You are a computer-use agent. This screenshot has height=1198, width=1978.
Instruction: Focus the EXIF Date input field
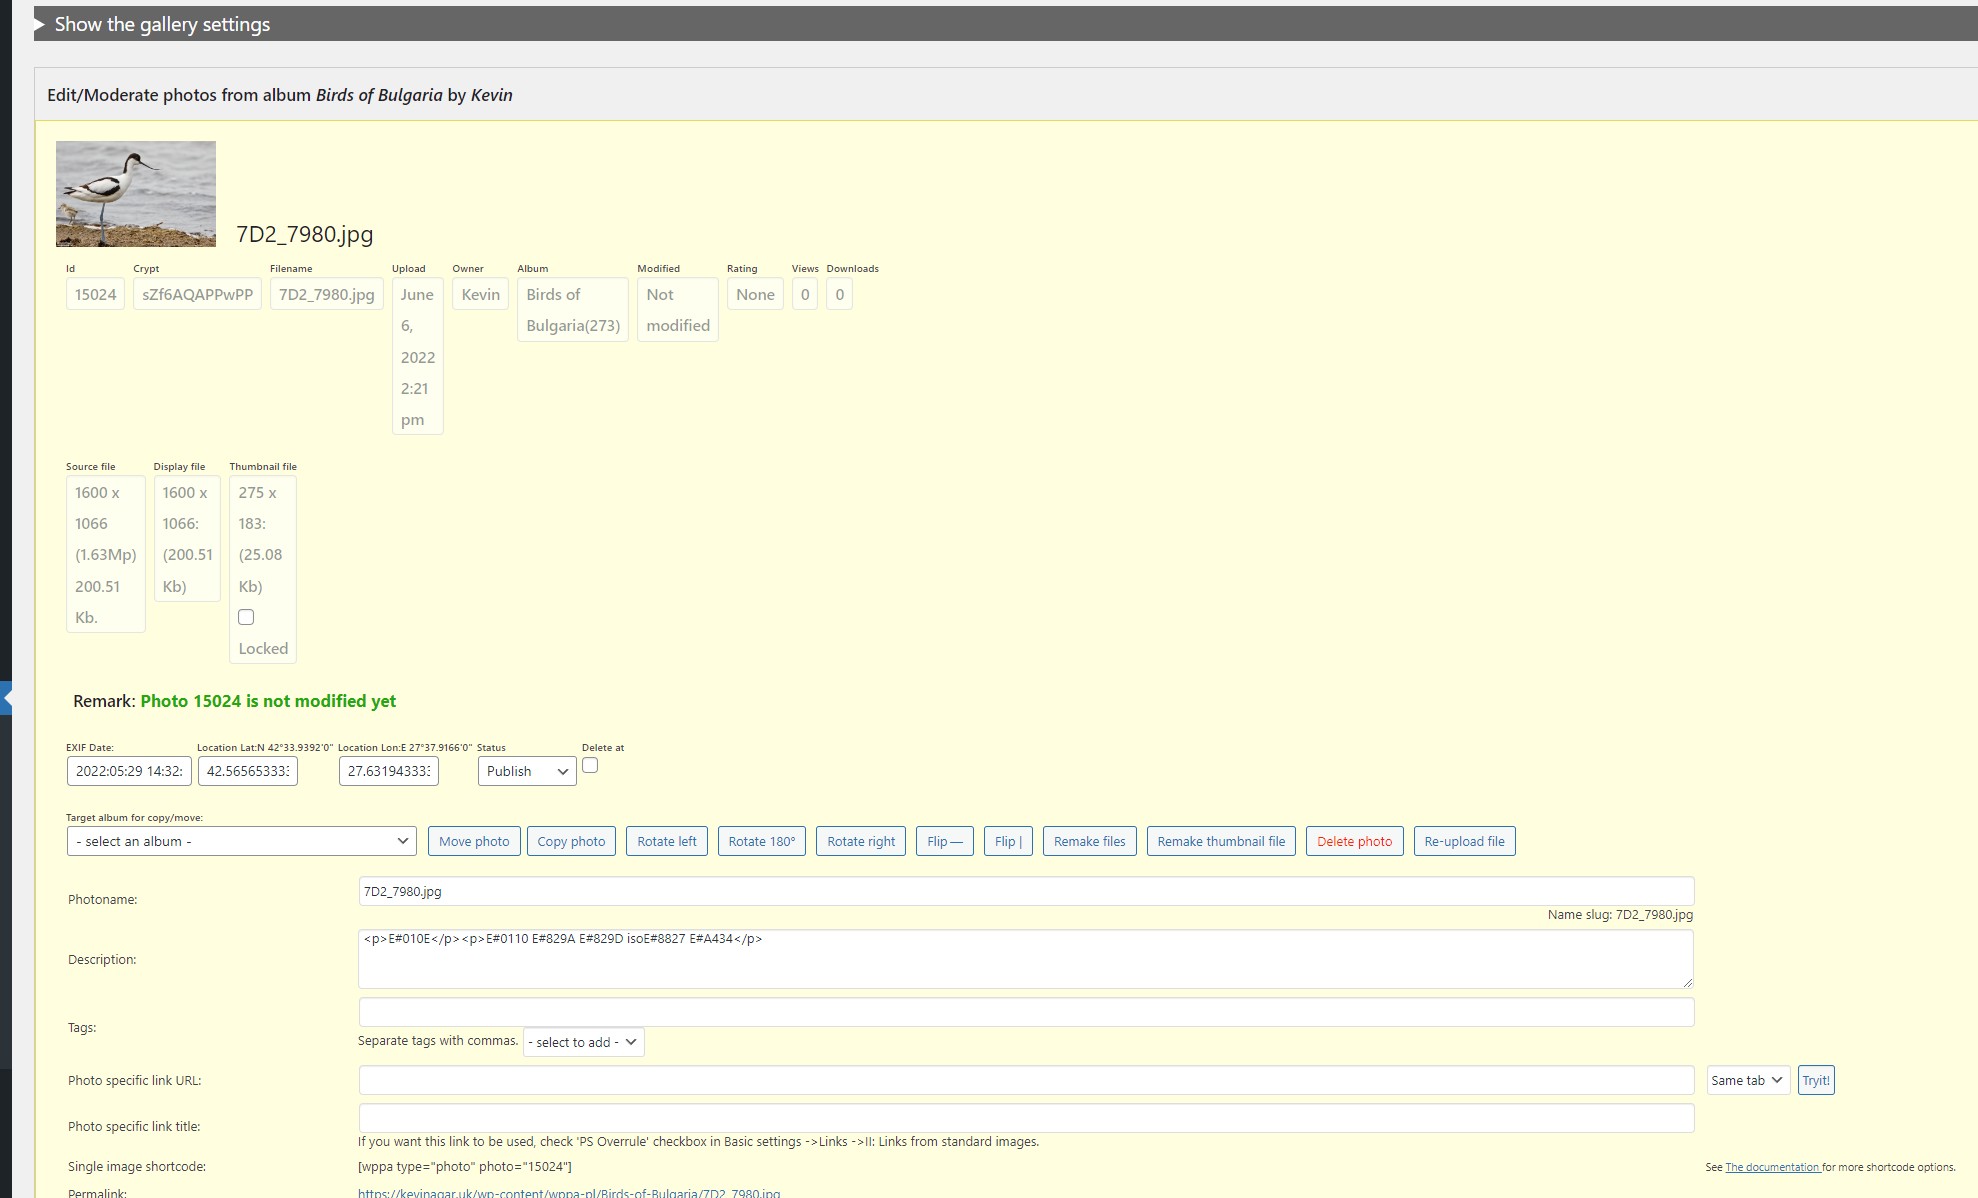[129, 771]
